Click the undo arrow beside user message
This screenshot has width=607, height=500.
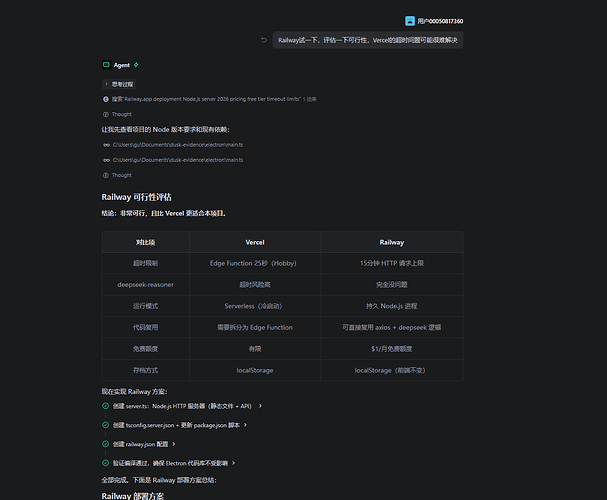[x=264, y=40]
